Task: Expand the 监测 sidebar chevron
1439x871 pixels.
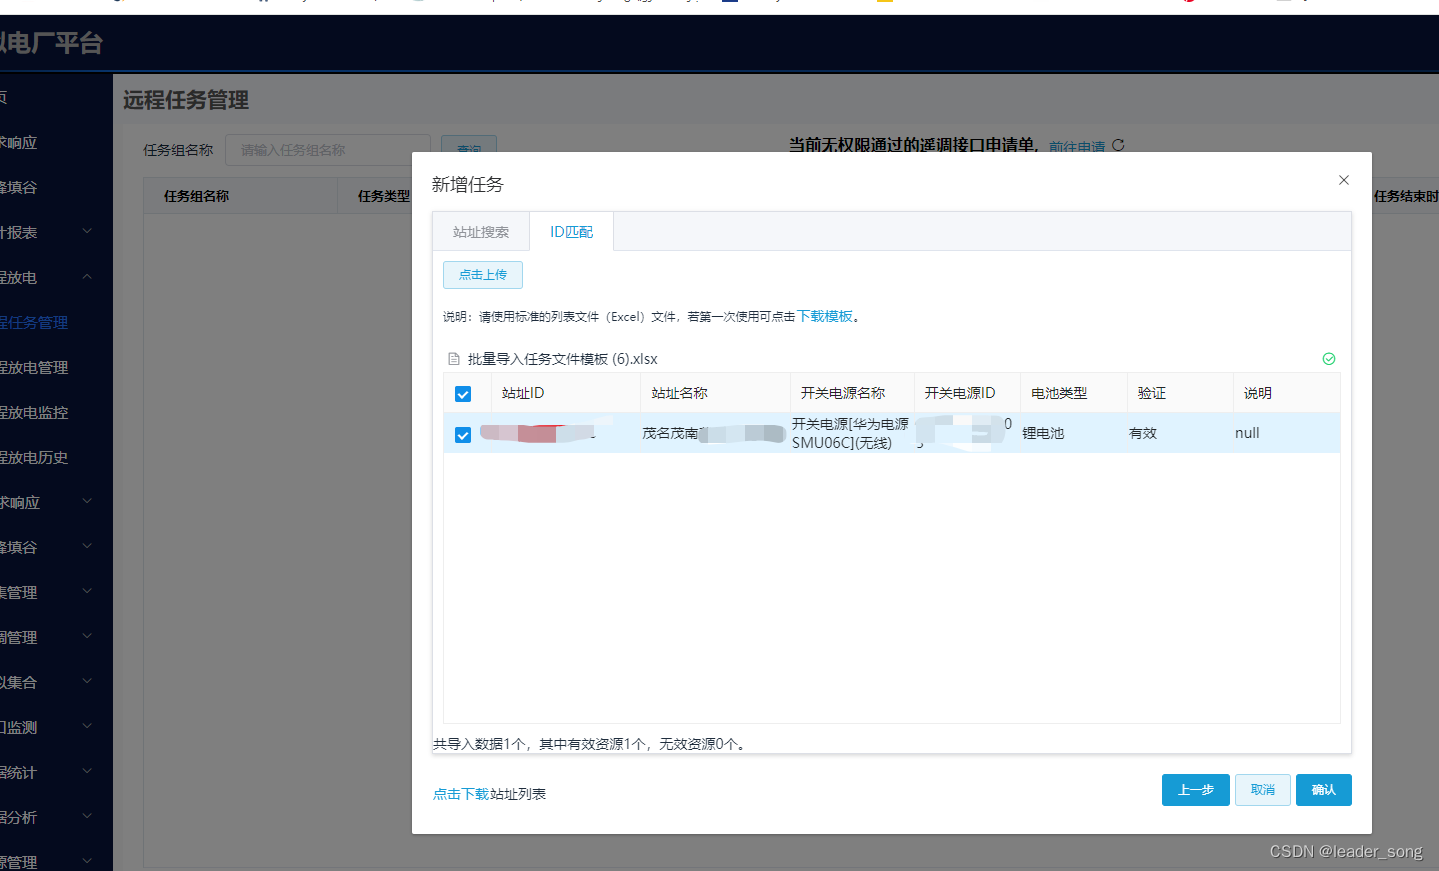Action: [87, 727]
